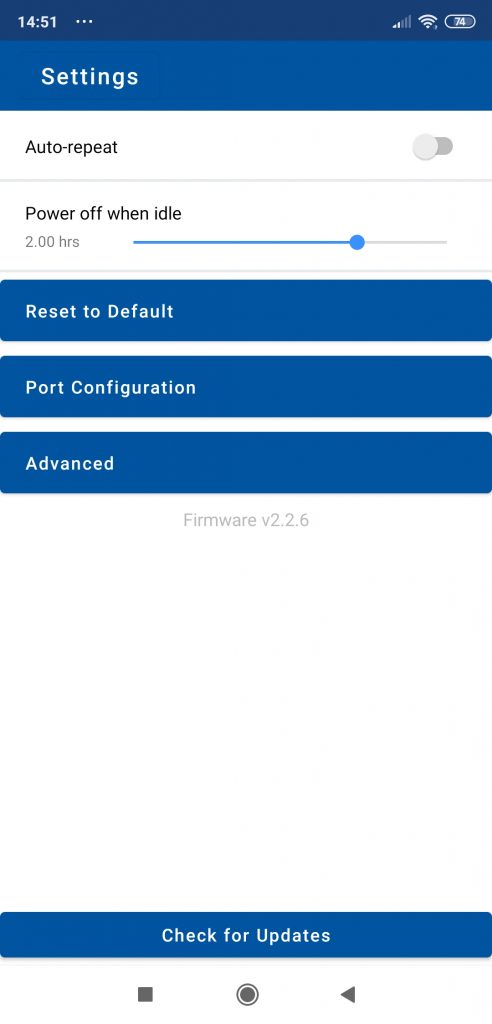Toggle the Auto-repeat switch
This screenshot has width=492, height=1024.
click(433, 147)
